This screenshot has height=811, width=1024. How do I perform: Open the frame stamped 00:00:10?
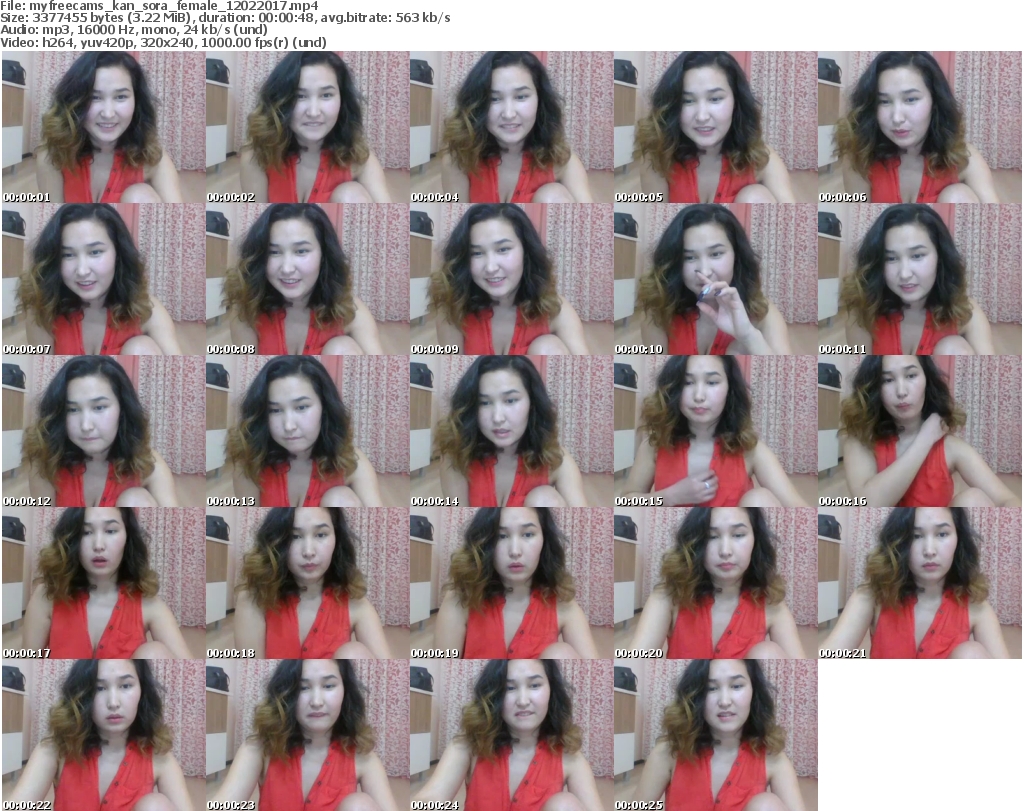point(716,279)
